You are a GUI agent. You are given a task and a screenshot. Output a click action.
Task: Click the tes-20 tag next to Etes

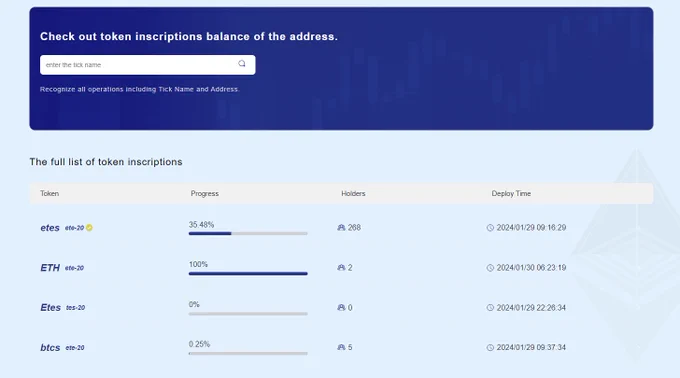(75, 307)
